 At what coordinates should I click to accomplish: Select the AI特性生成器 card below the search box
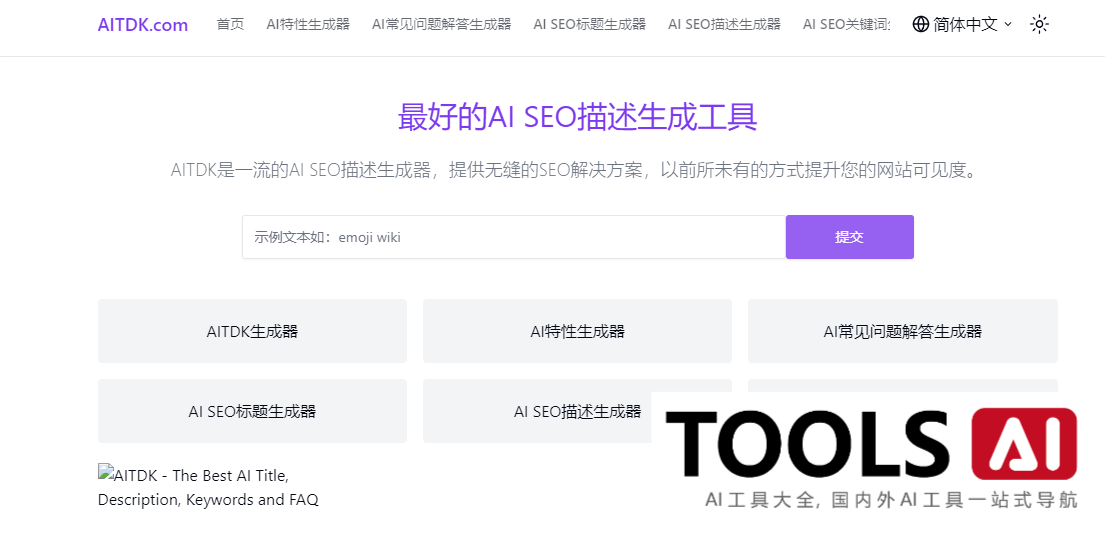[577, 331]
